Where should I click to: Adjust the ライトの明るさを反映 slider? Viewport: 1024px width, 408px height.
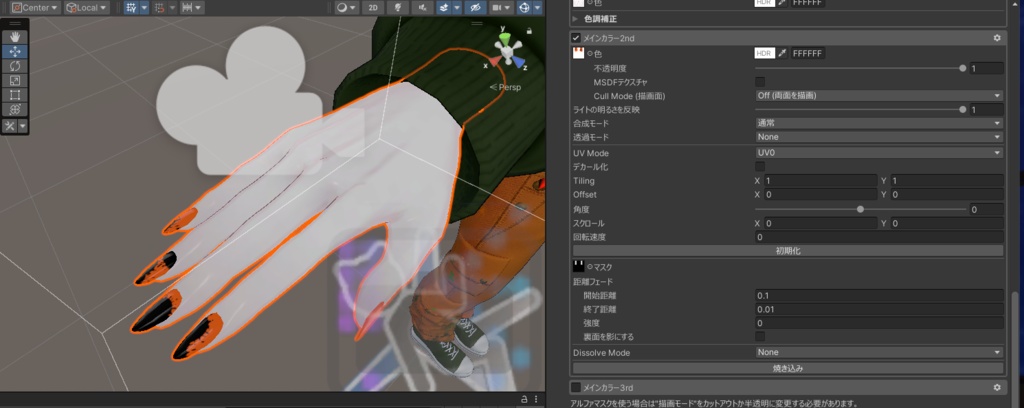pos(860,110)
